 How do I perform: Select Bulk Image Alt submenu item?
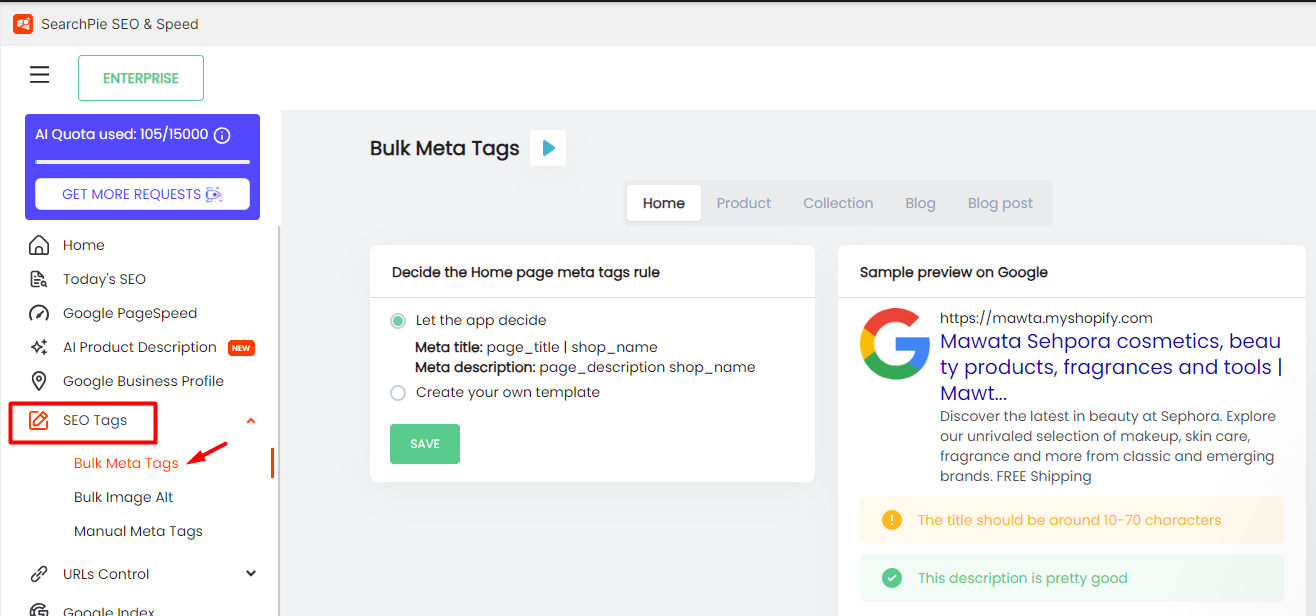coord(124,497)
